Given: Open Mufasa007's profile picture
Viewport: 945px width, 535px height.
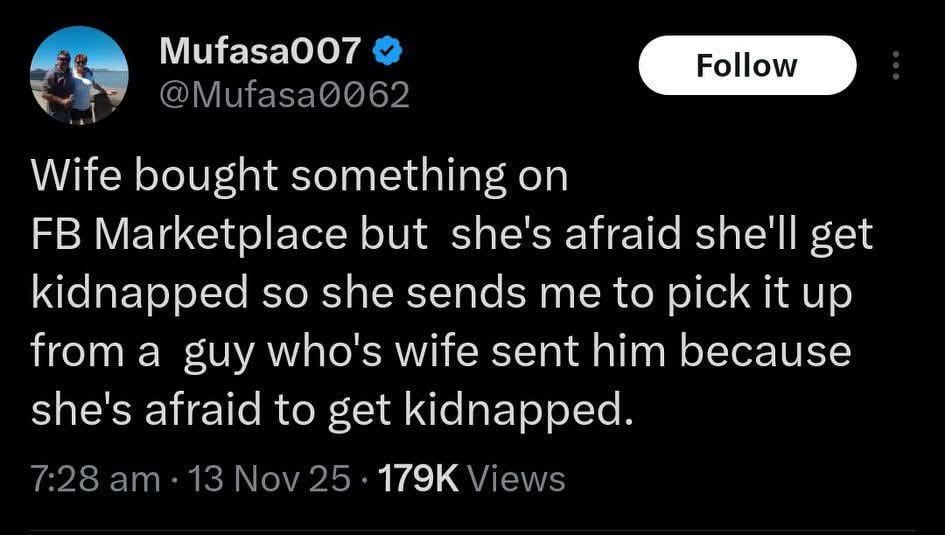Looking at the screenshot, I should (79, 75).
